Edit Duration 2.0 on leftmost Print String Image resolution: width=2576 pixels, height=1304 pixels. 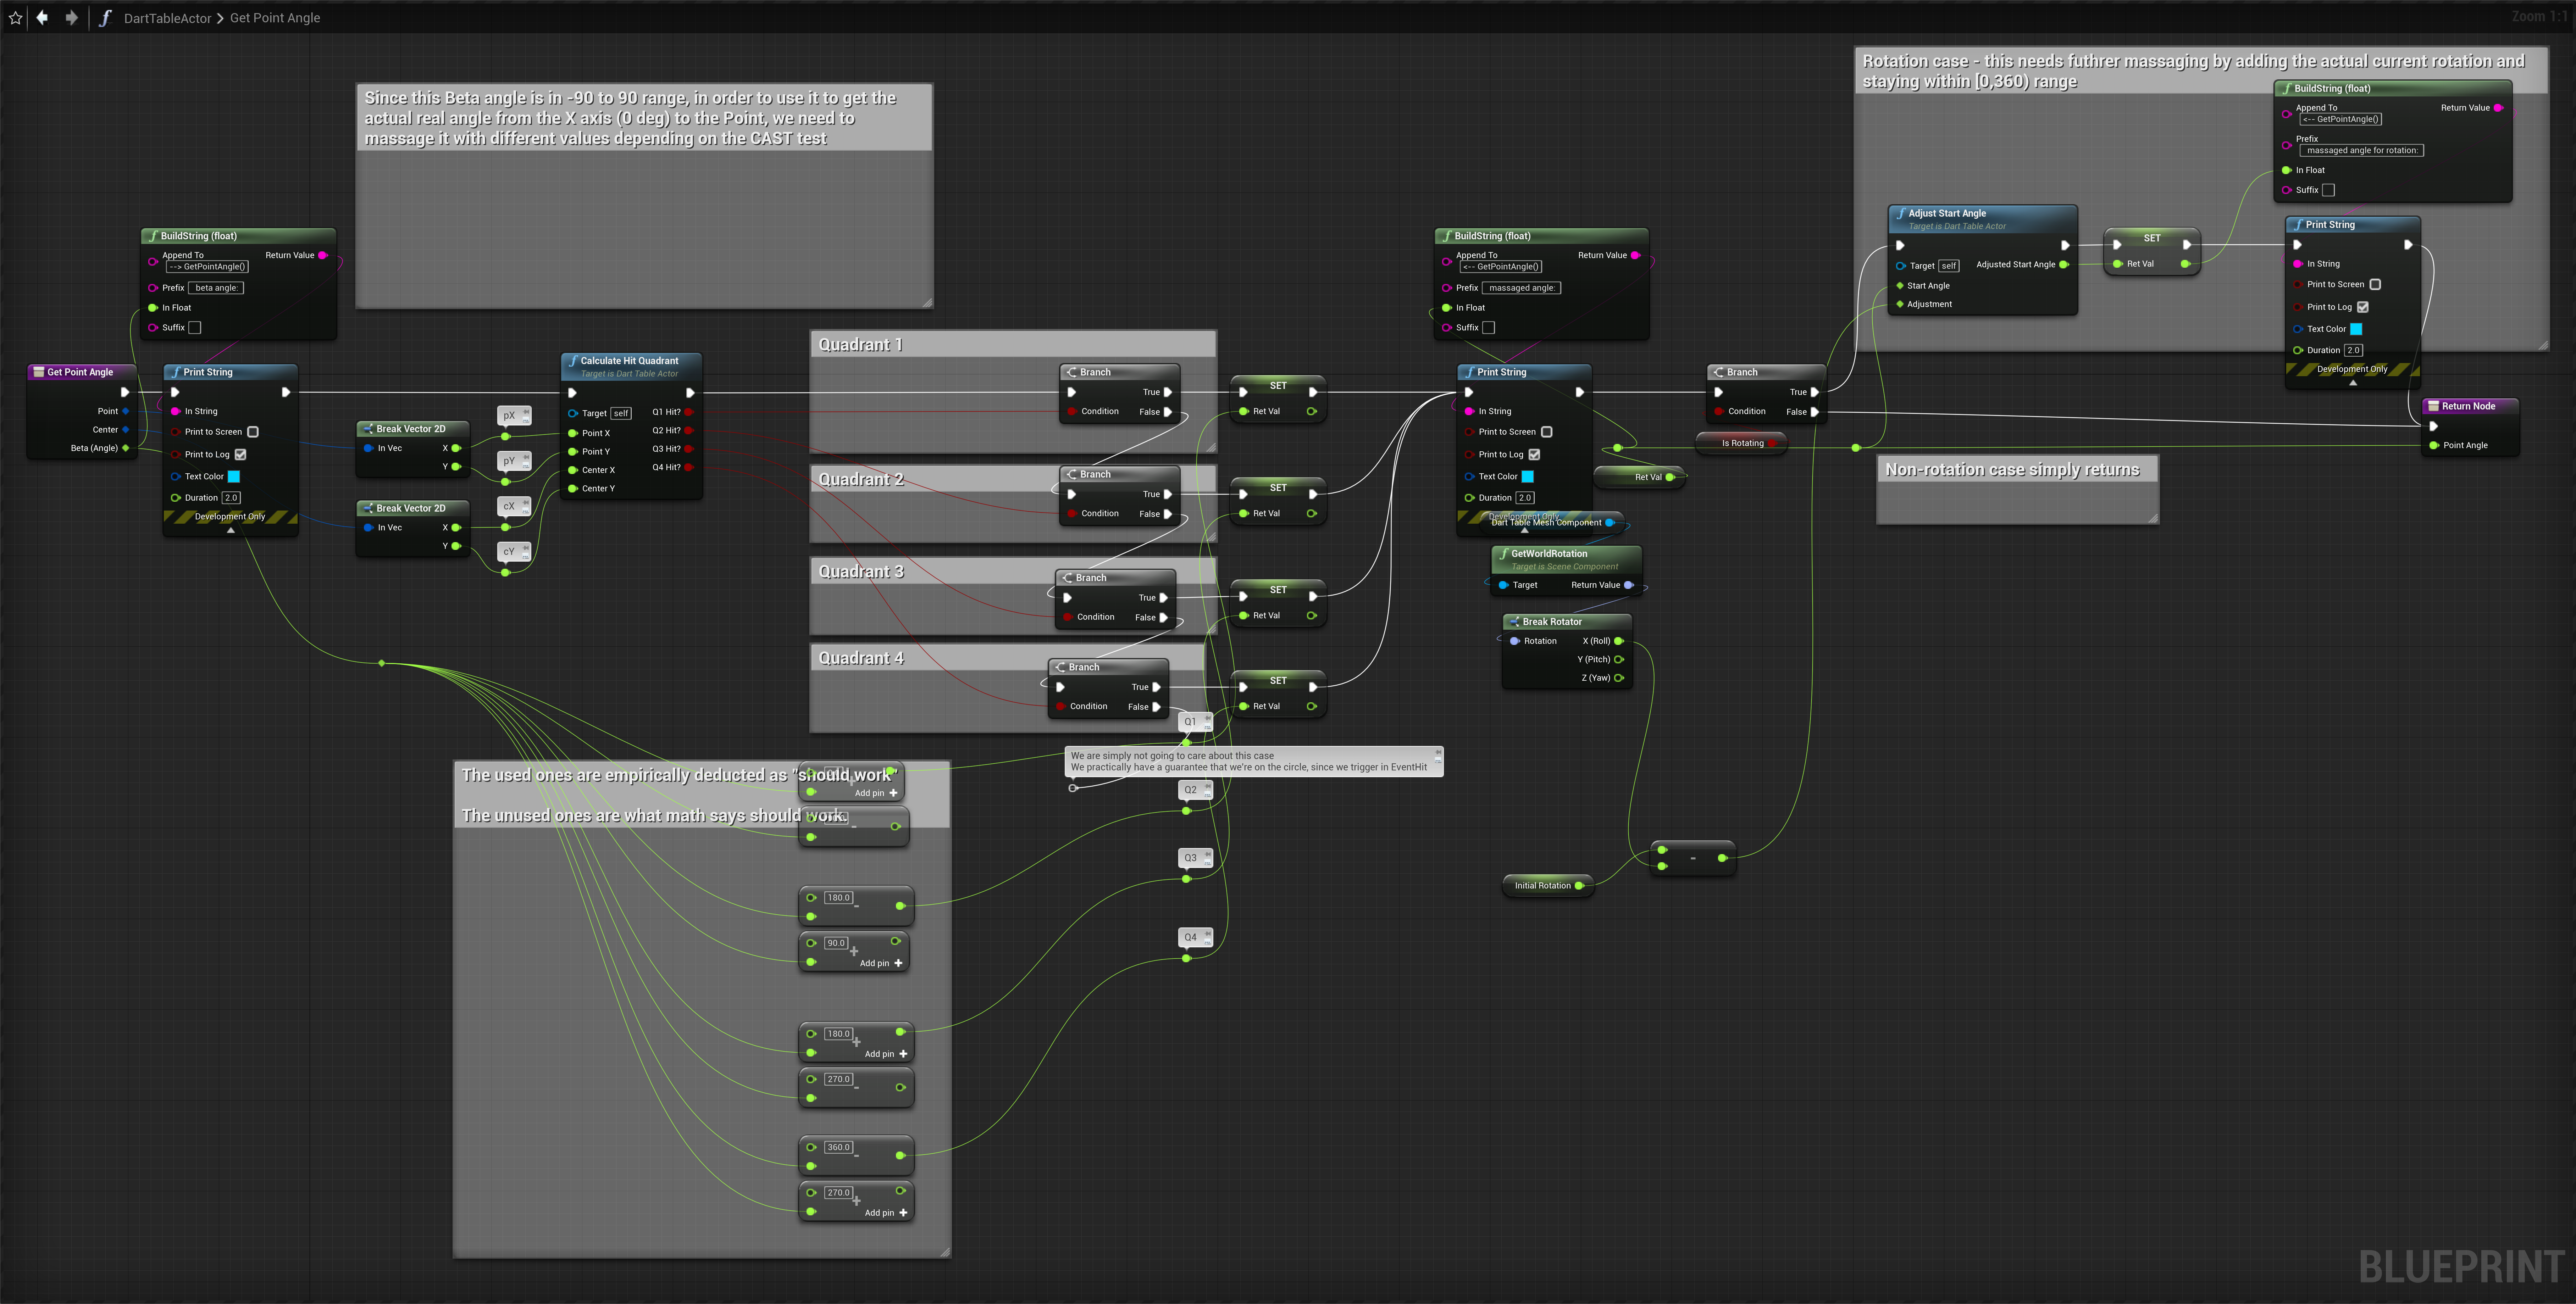(x=231, y=498)
